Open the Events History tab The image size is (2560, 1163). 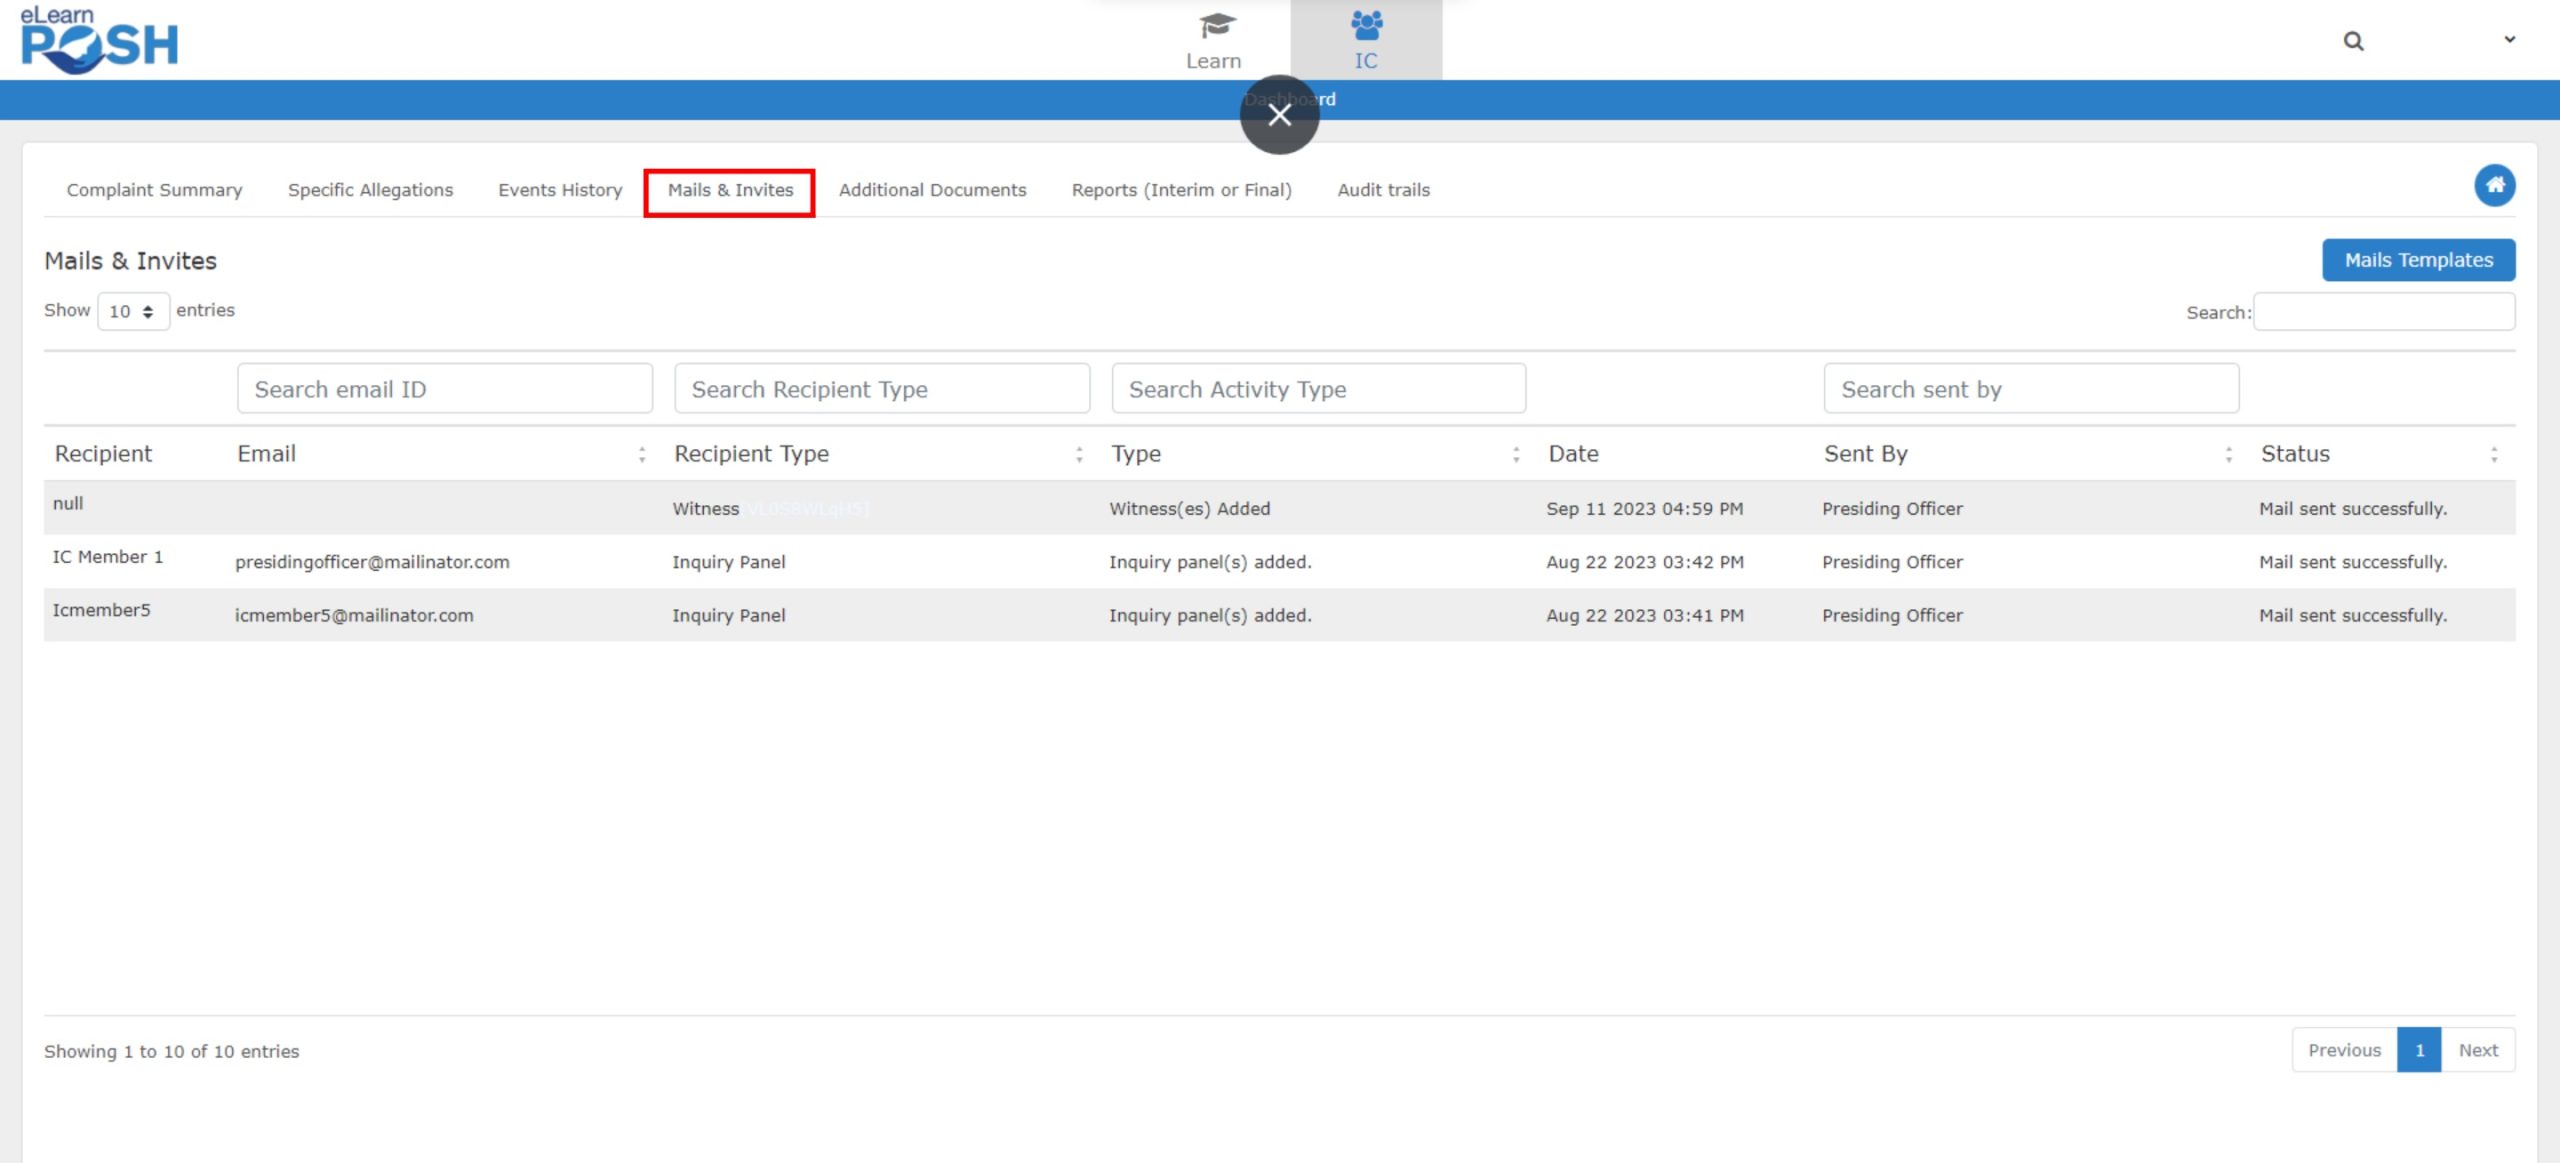[560, 190]
